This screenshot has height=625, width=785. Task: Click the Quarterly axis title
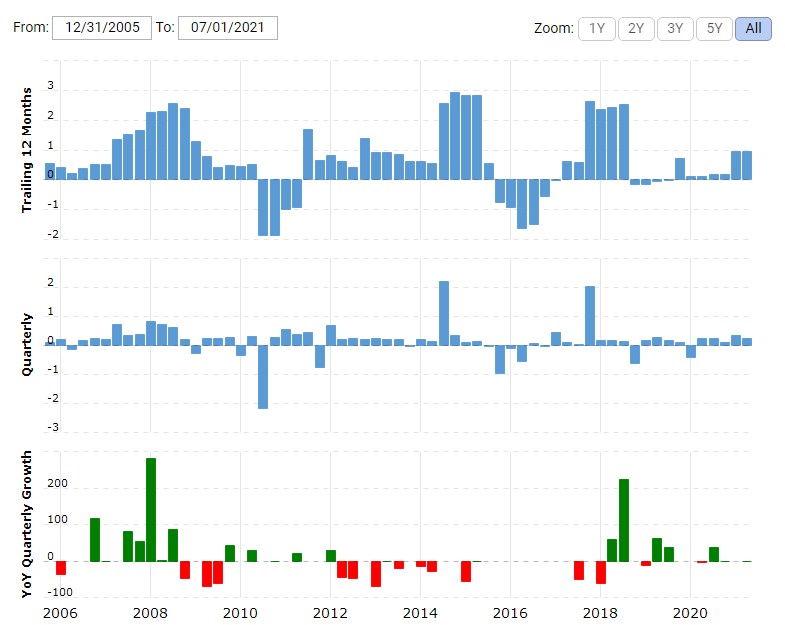26,345
